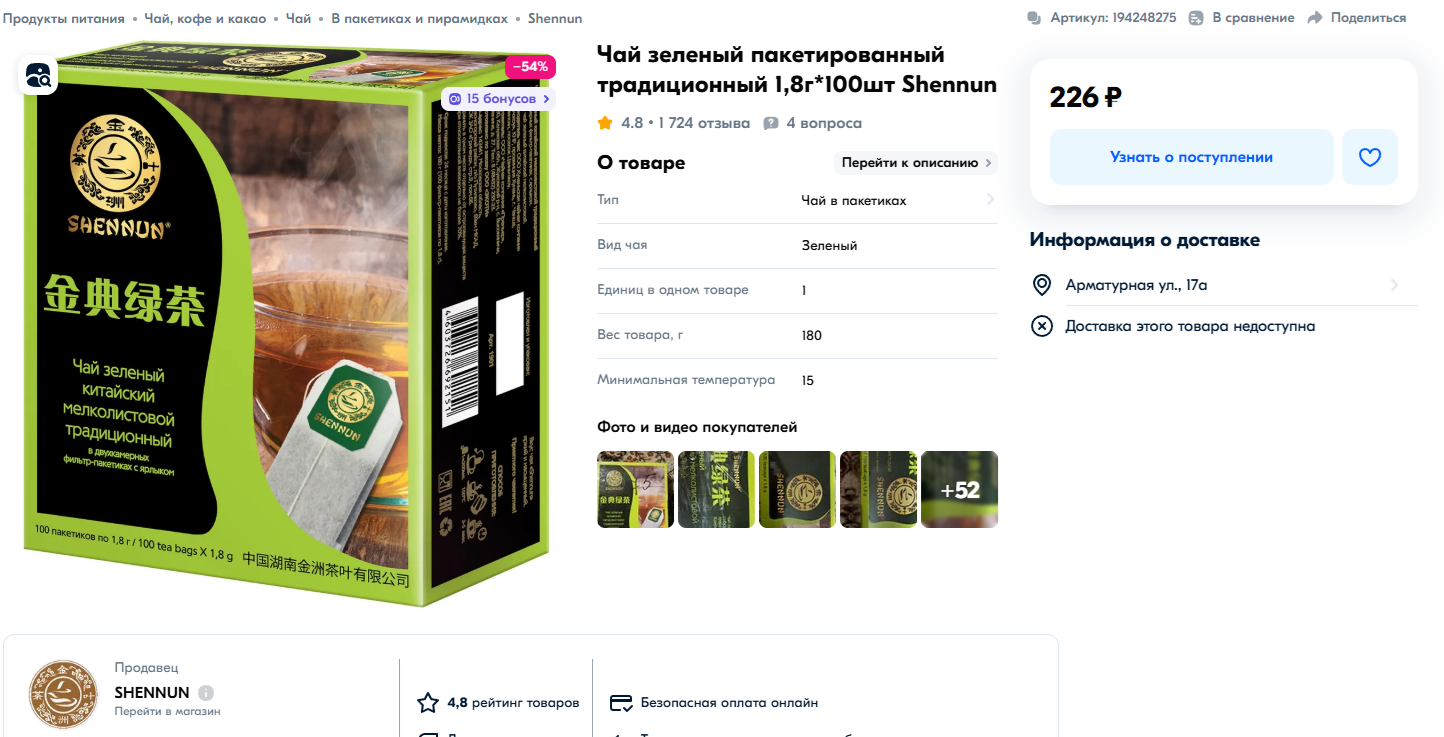
Task: Click the article number copy icon
Action: (x=1034, y=18)
